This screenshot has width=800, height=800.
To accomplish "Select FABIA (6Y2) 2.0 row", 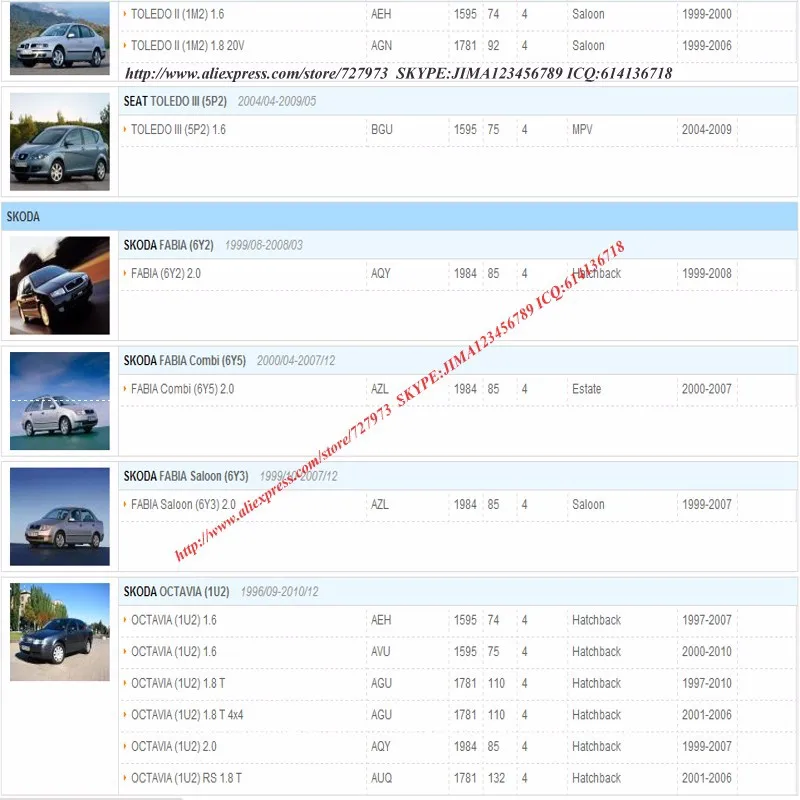I will pyautogui.click(x=458, y=273).
